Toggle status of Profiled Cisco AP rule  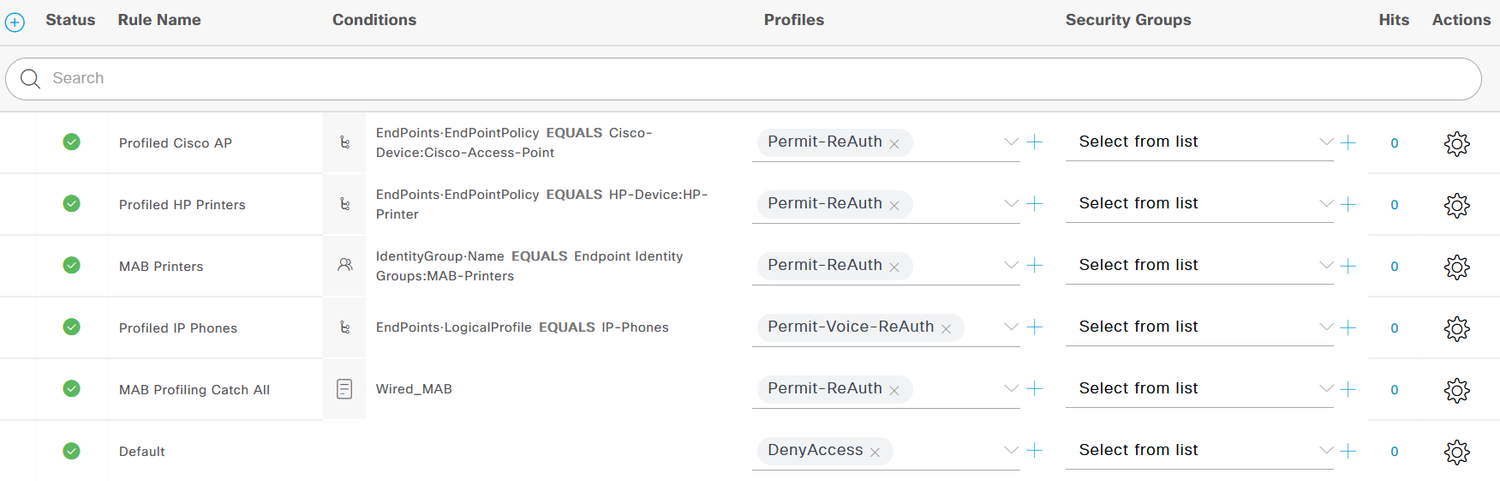(71, 142)
